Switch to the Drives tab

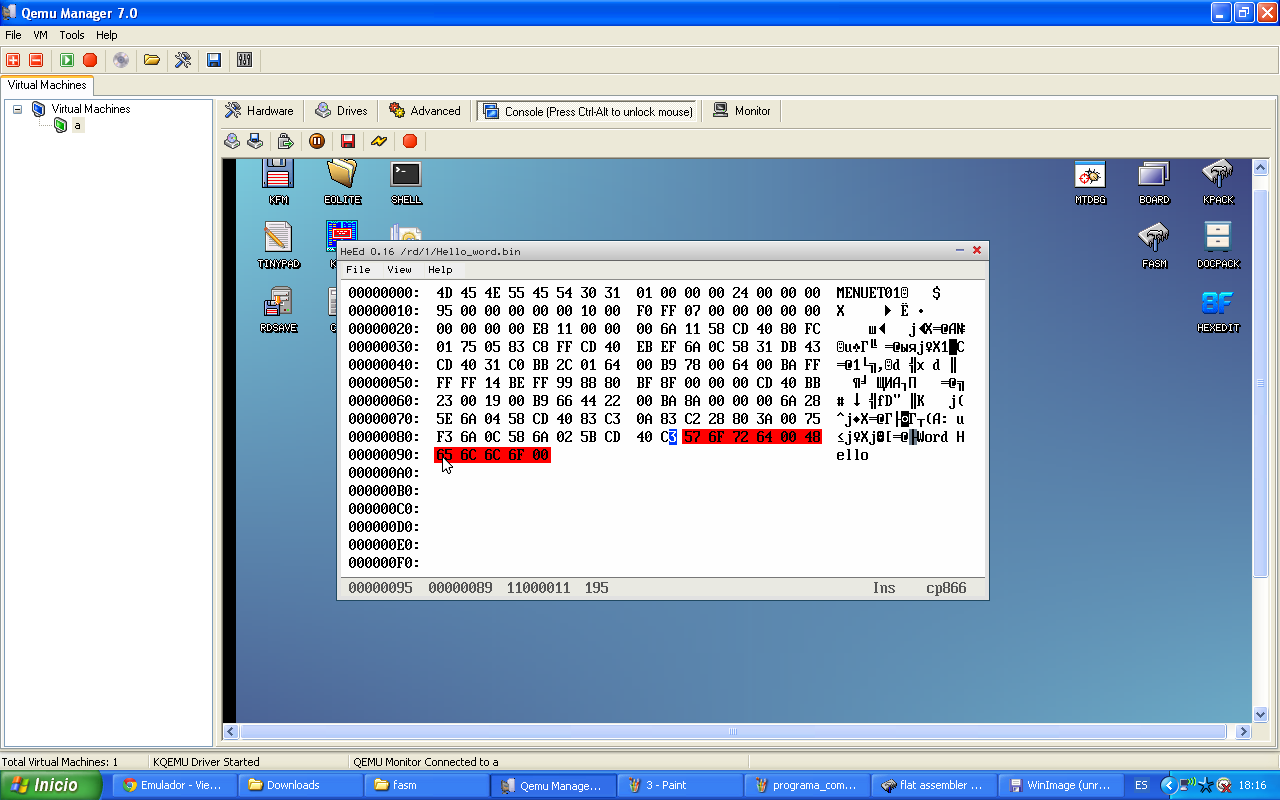click(x=342, y=111)
